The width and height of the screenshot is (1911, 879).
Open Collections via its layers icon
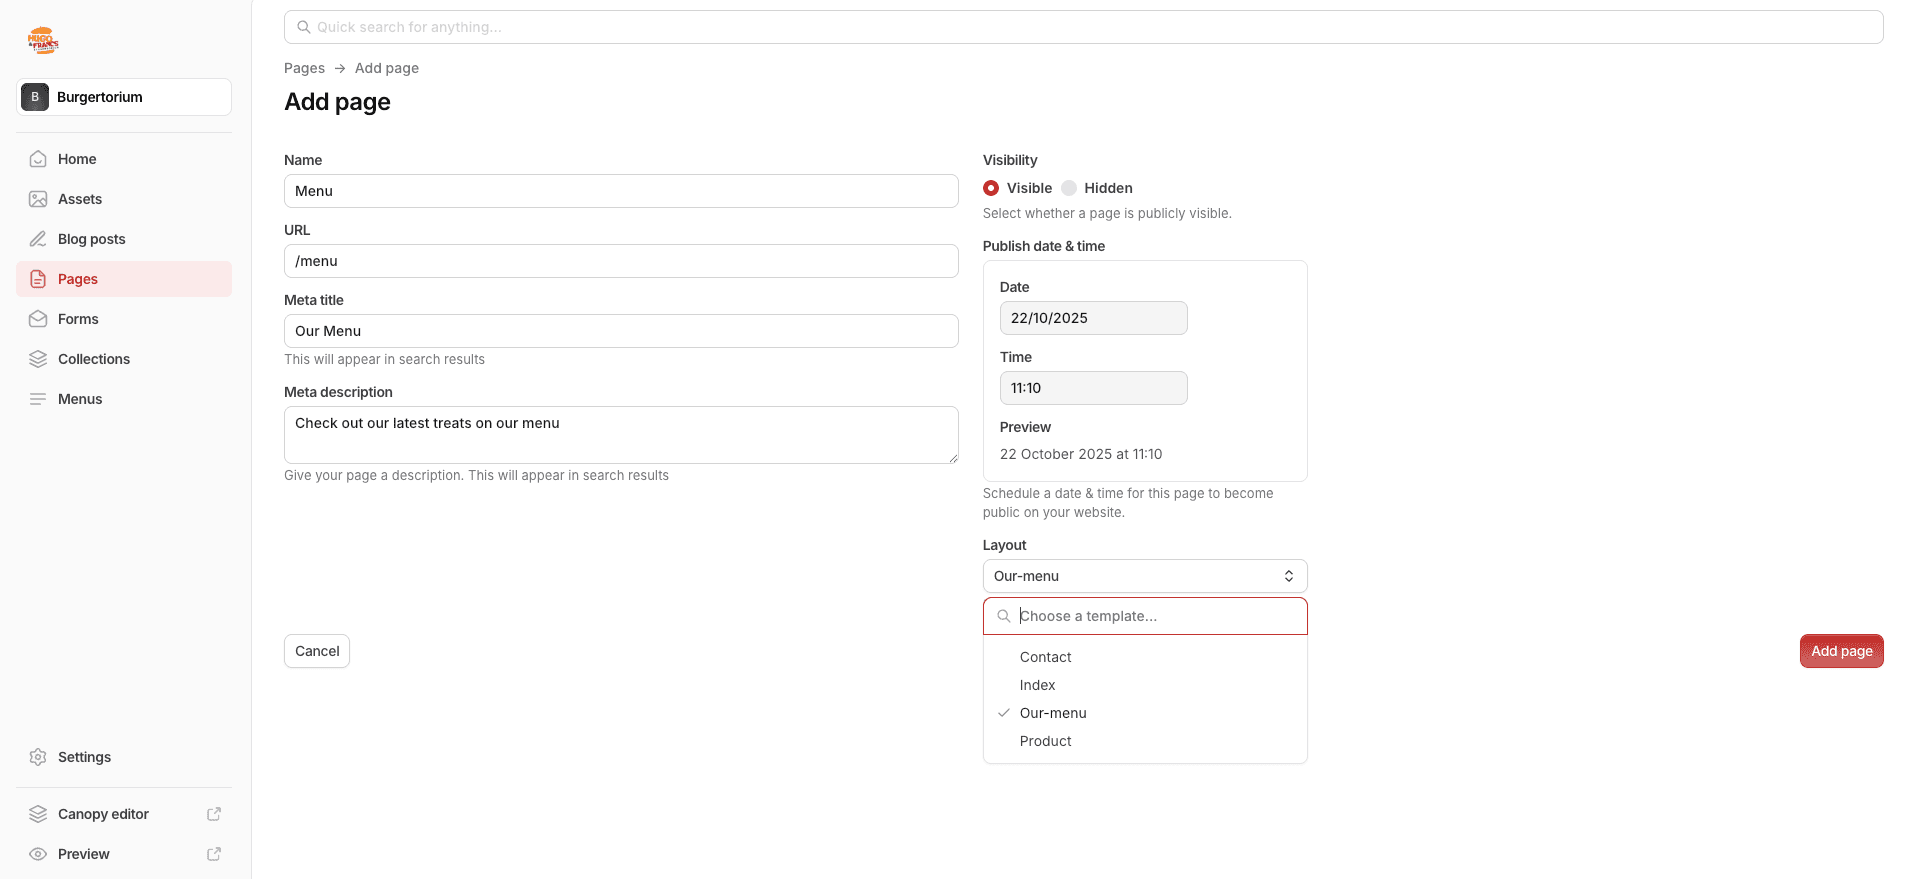coord(38,359)
